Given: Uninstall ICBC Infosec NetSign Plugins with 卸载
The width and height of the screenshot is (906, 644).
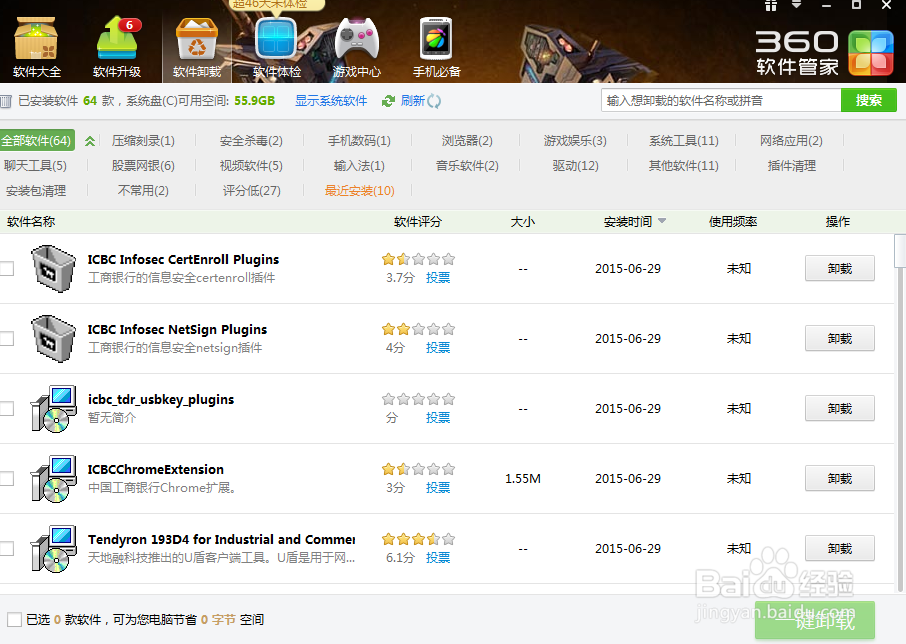Looking at the screenshot, I should 840,338.
